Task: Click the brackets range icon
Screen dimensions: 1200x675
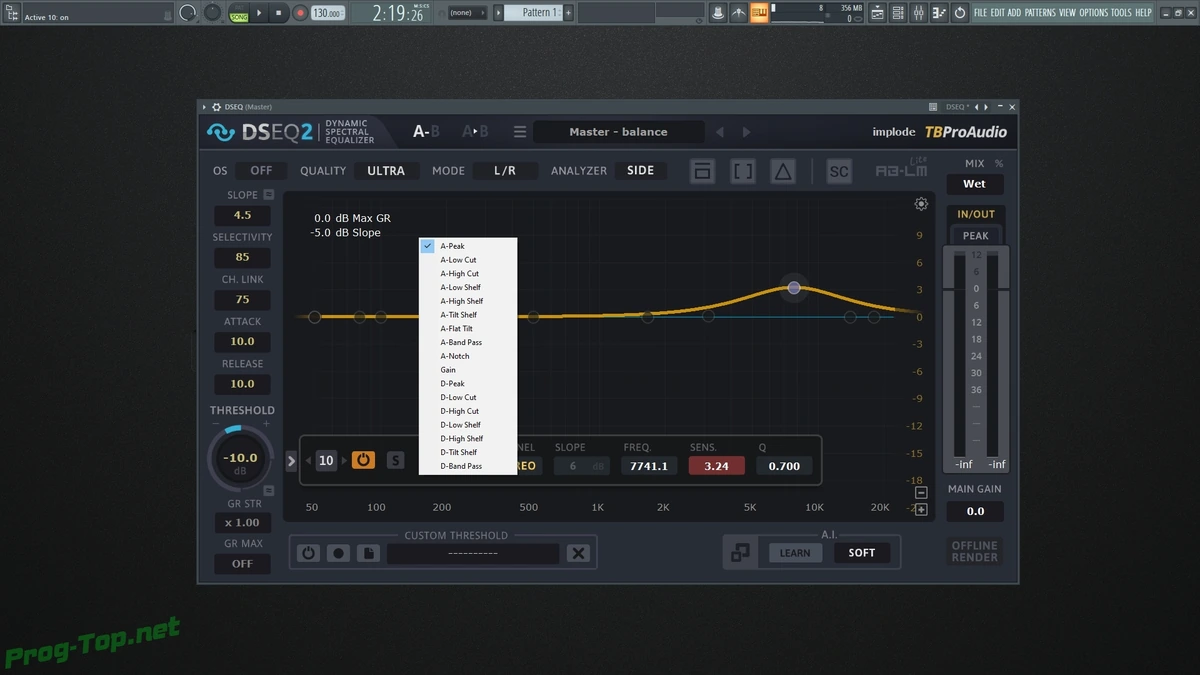Action: click(x=743, y=171)
